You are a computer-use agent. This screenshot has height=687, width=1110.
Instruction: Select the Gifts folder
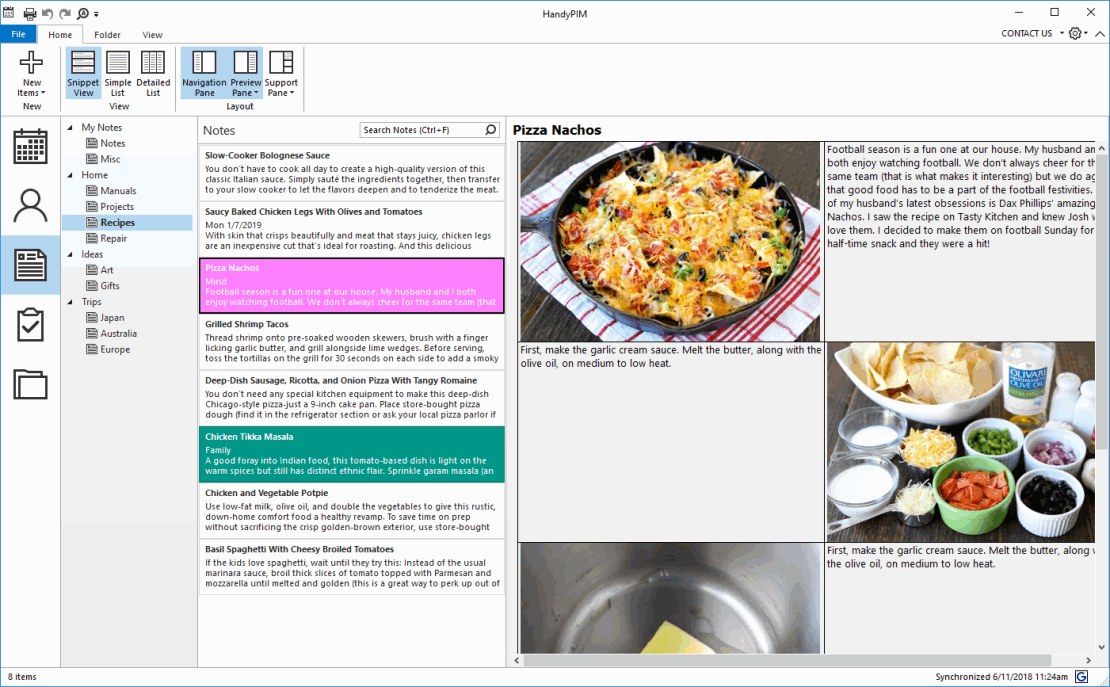pyautogui.click(x=103, y=285)
